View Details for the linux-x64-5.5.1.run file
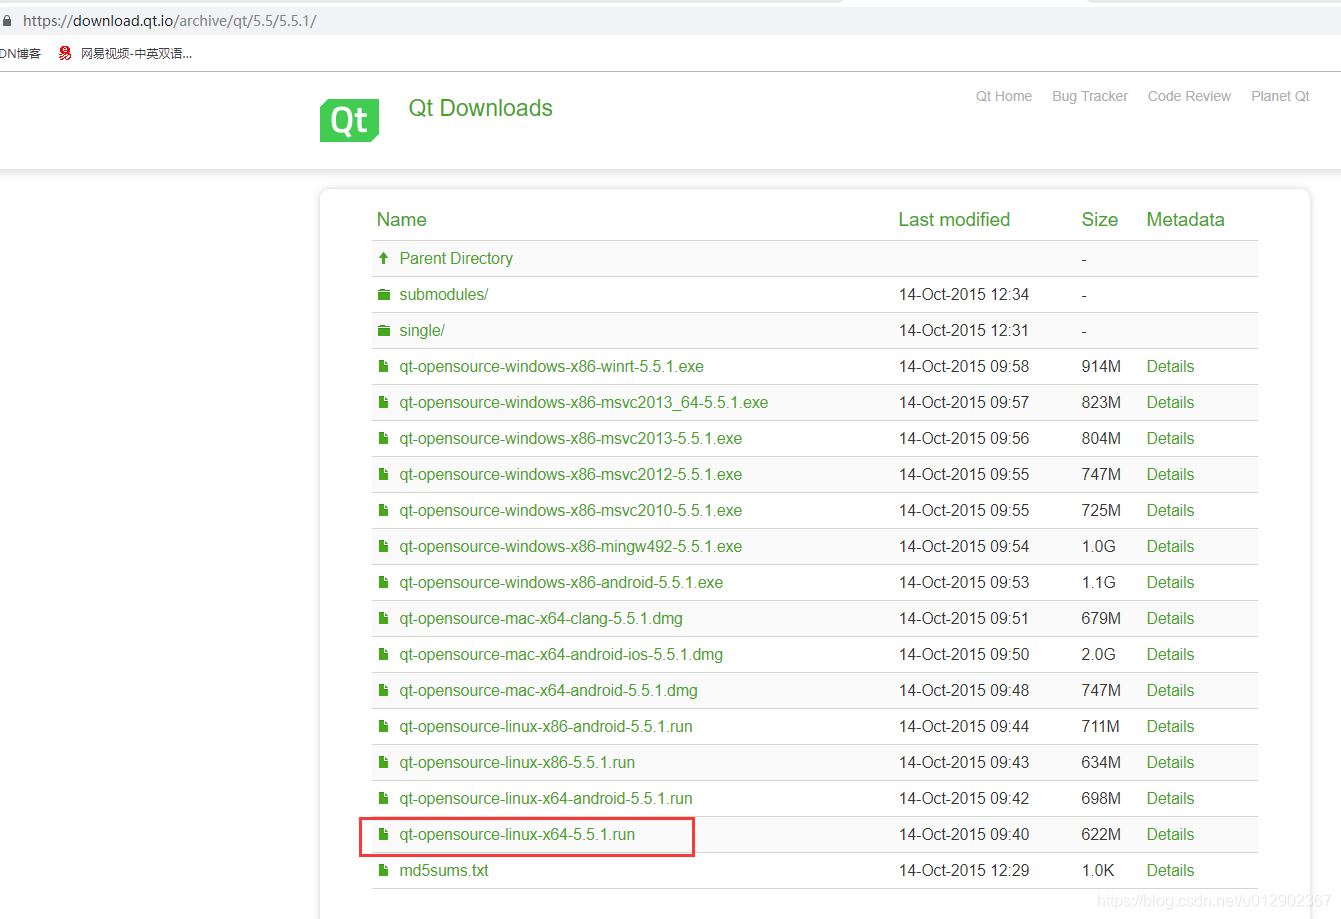The width and height of the screenshot is (1341, 919). tap(1170, 835)
